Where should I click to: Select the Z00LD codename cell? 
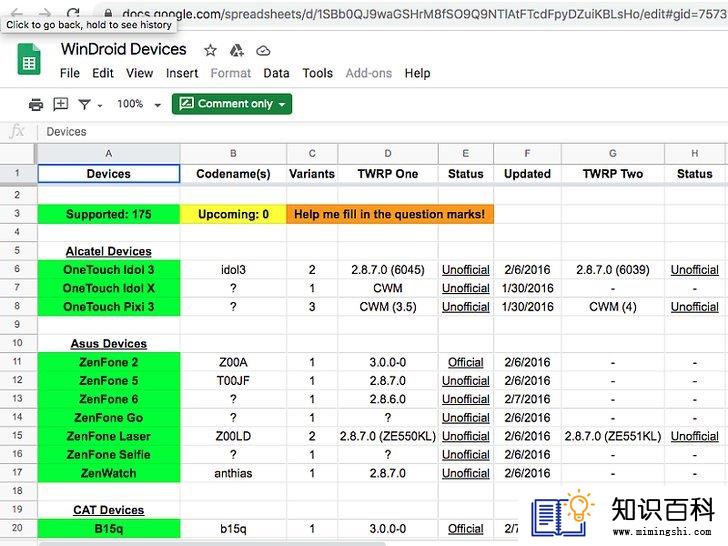click(233, 436)
